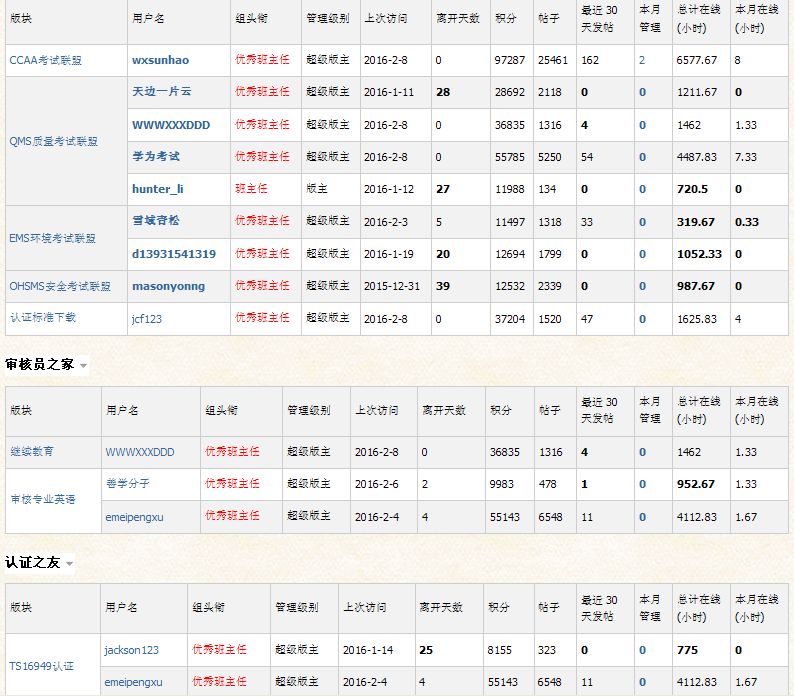Select jackson123's total online 775
This screenshot has width=794, height=697.
click(687, 650)
